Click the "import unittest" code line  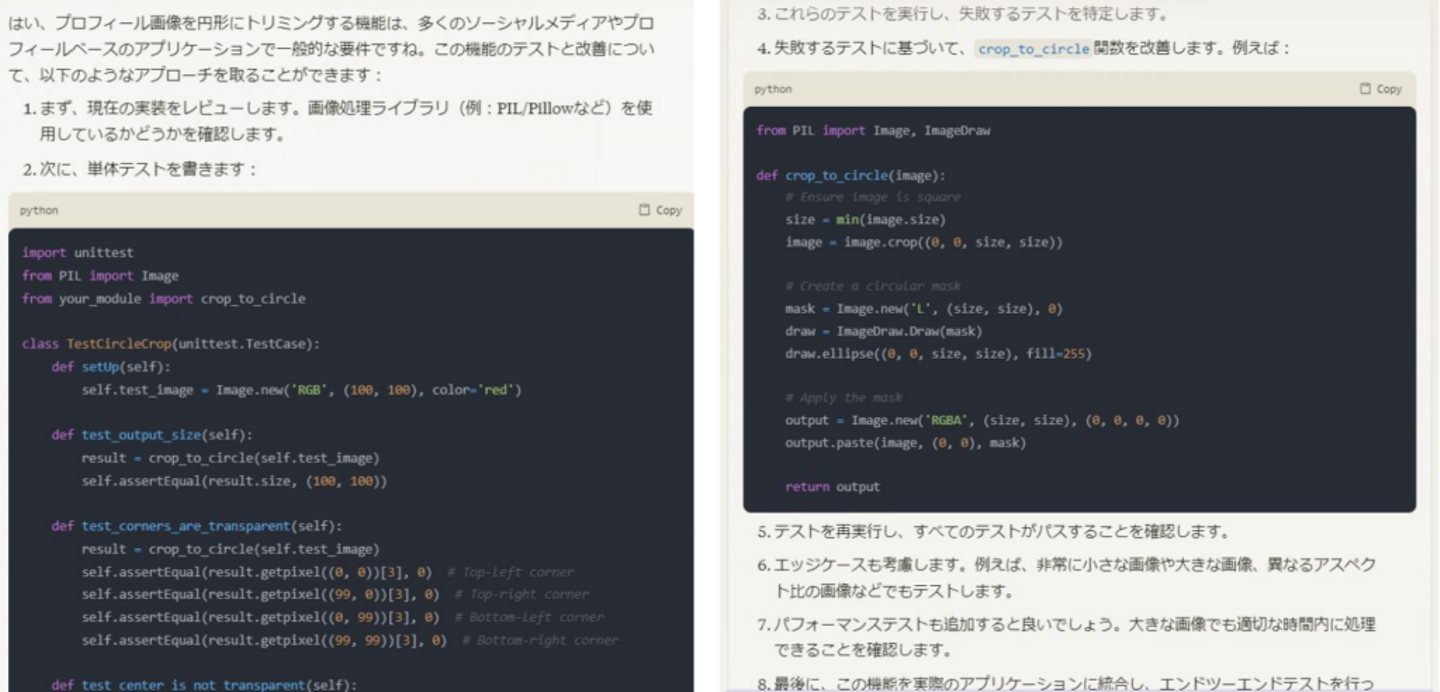(x=77, y=252)
